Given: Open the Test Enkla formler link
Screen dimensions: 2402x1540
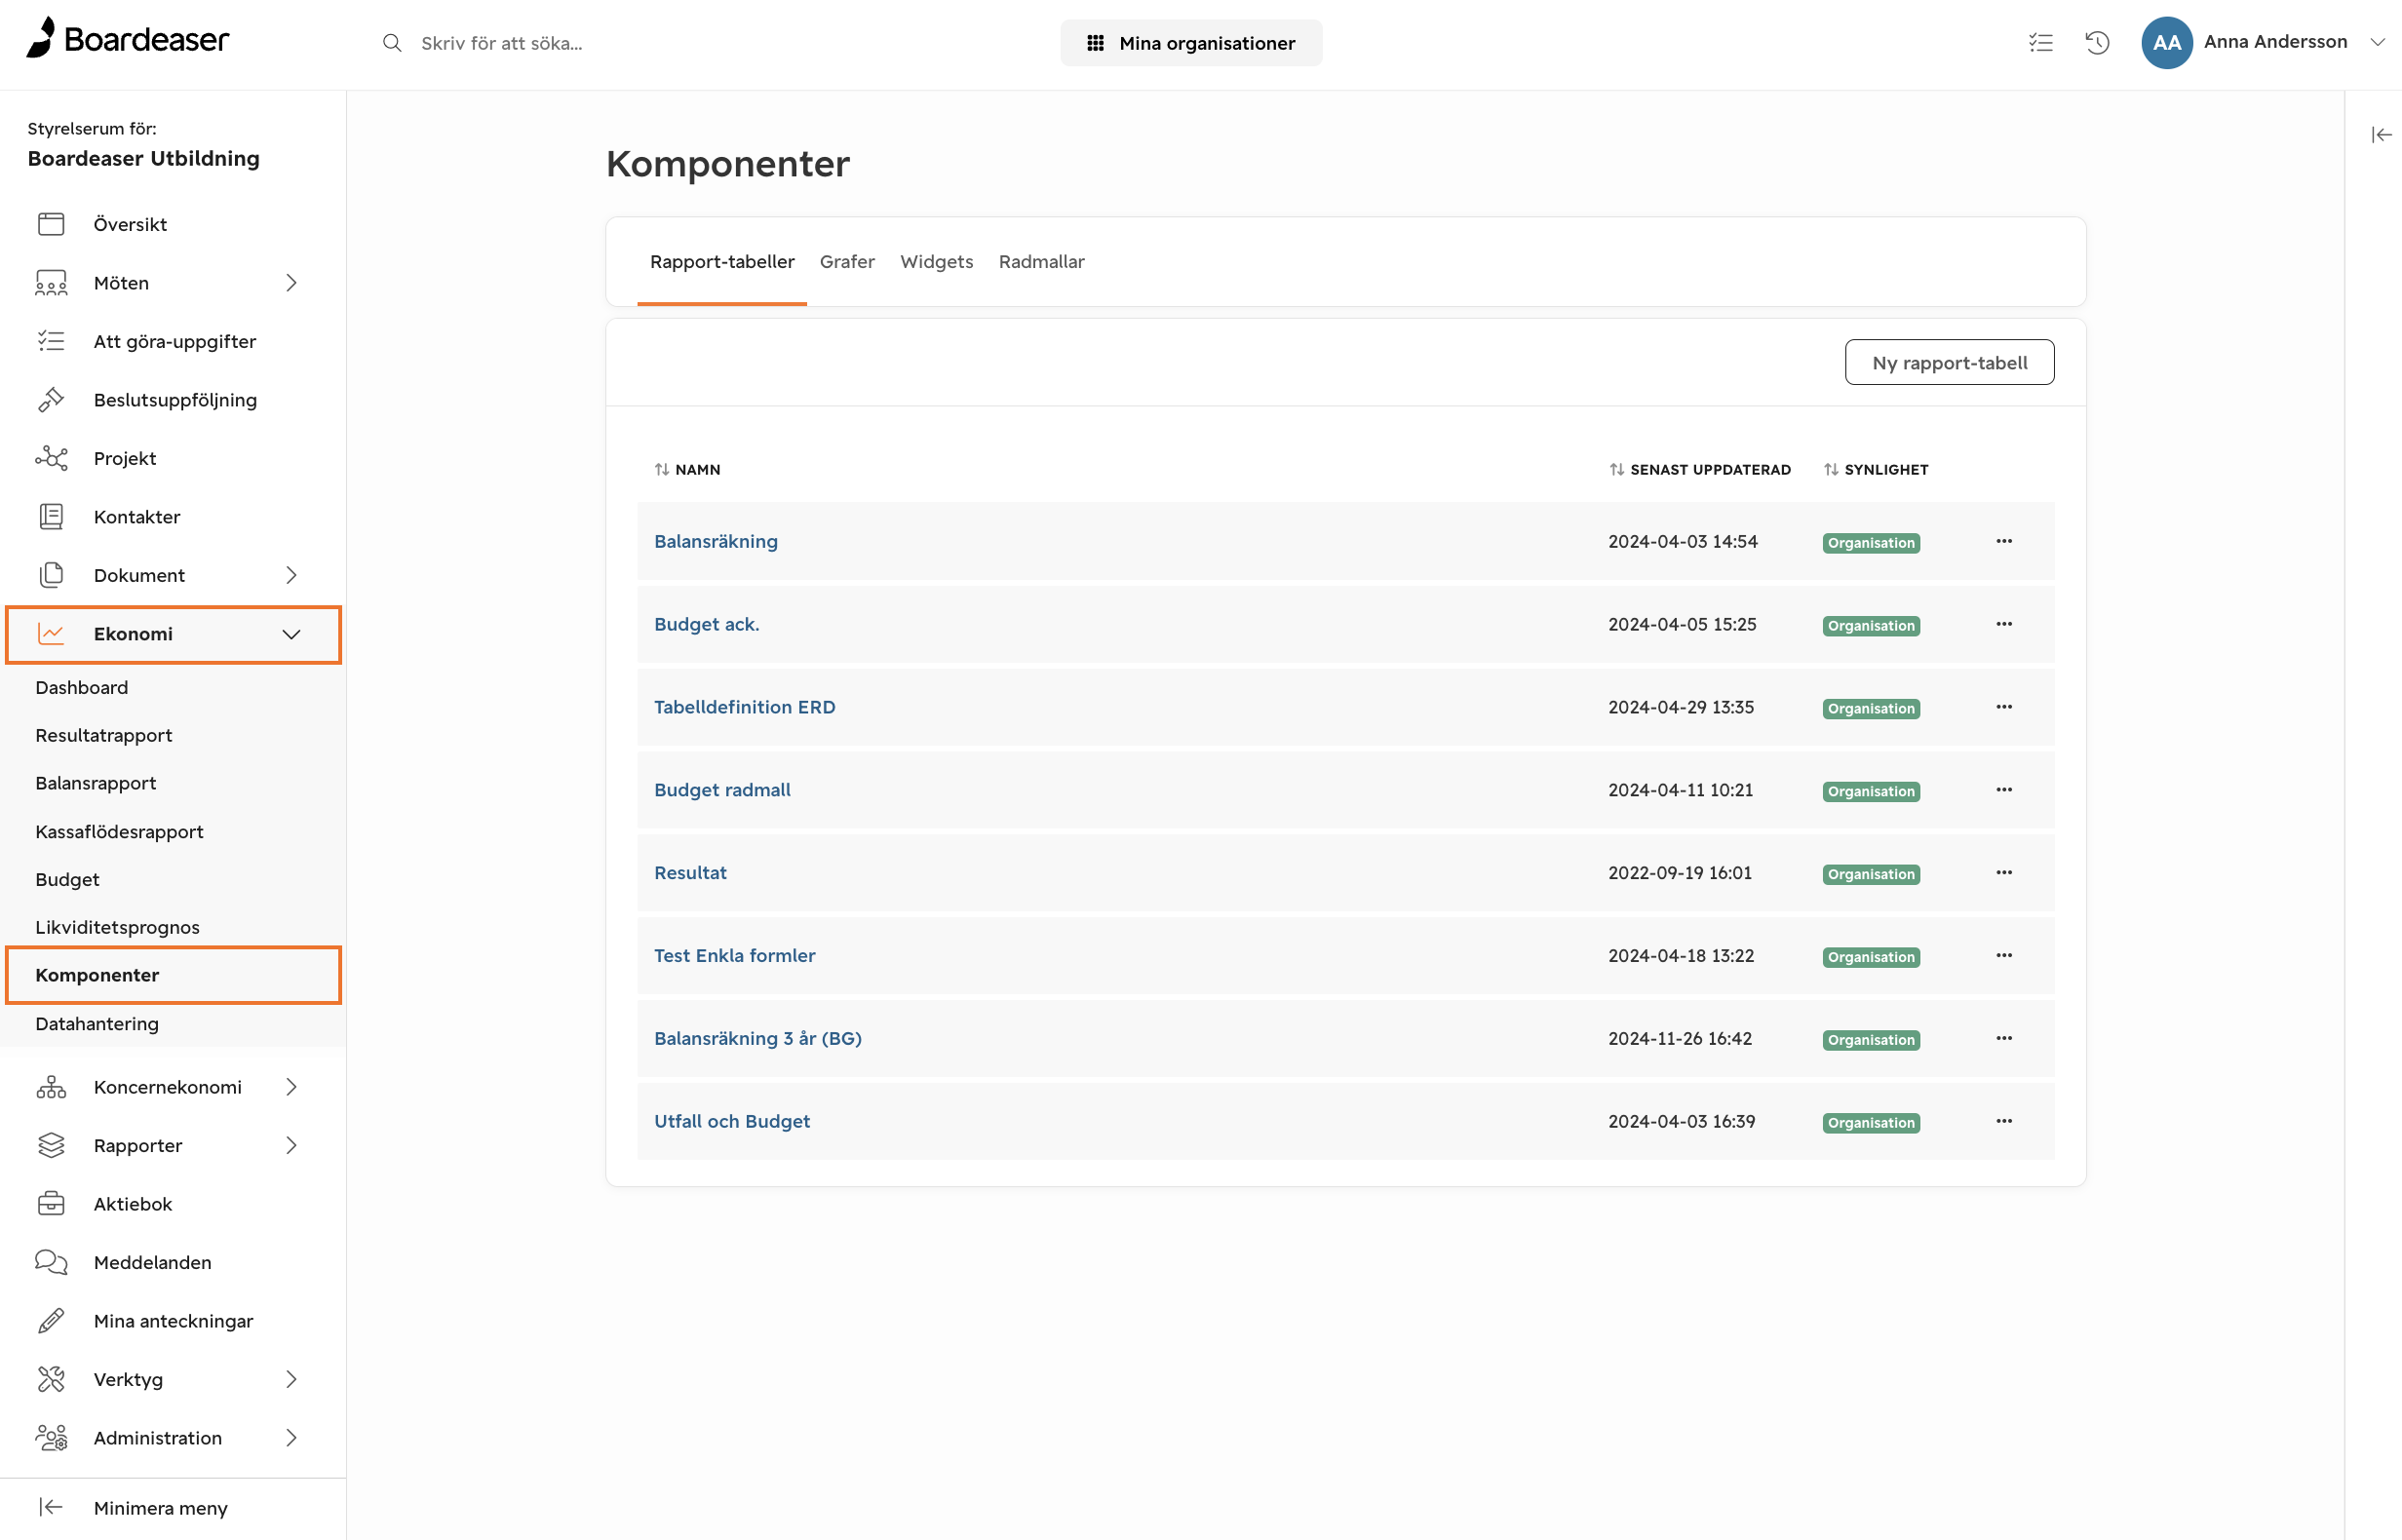Looking at the screenshot, I should (734, 956).
